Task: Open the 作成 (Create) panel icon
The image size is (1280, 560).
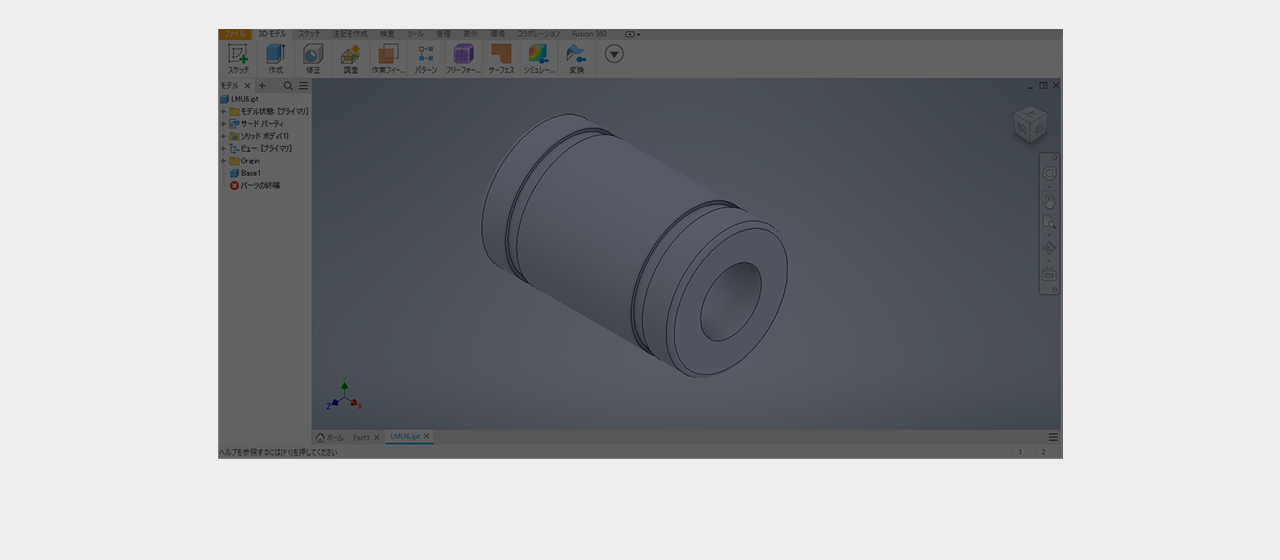Action: click(275, 55)
